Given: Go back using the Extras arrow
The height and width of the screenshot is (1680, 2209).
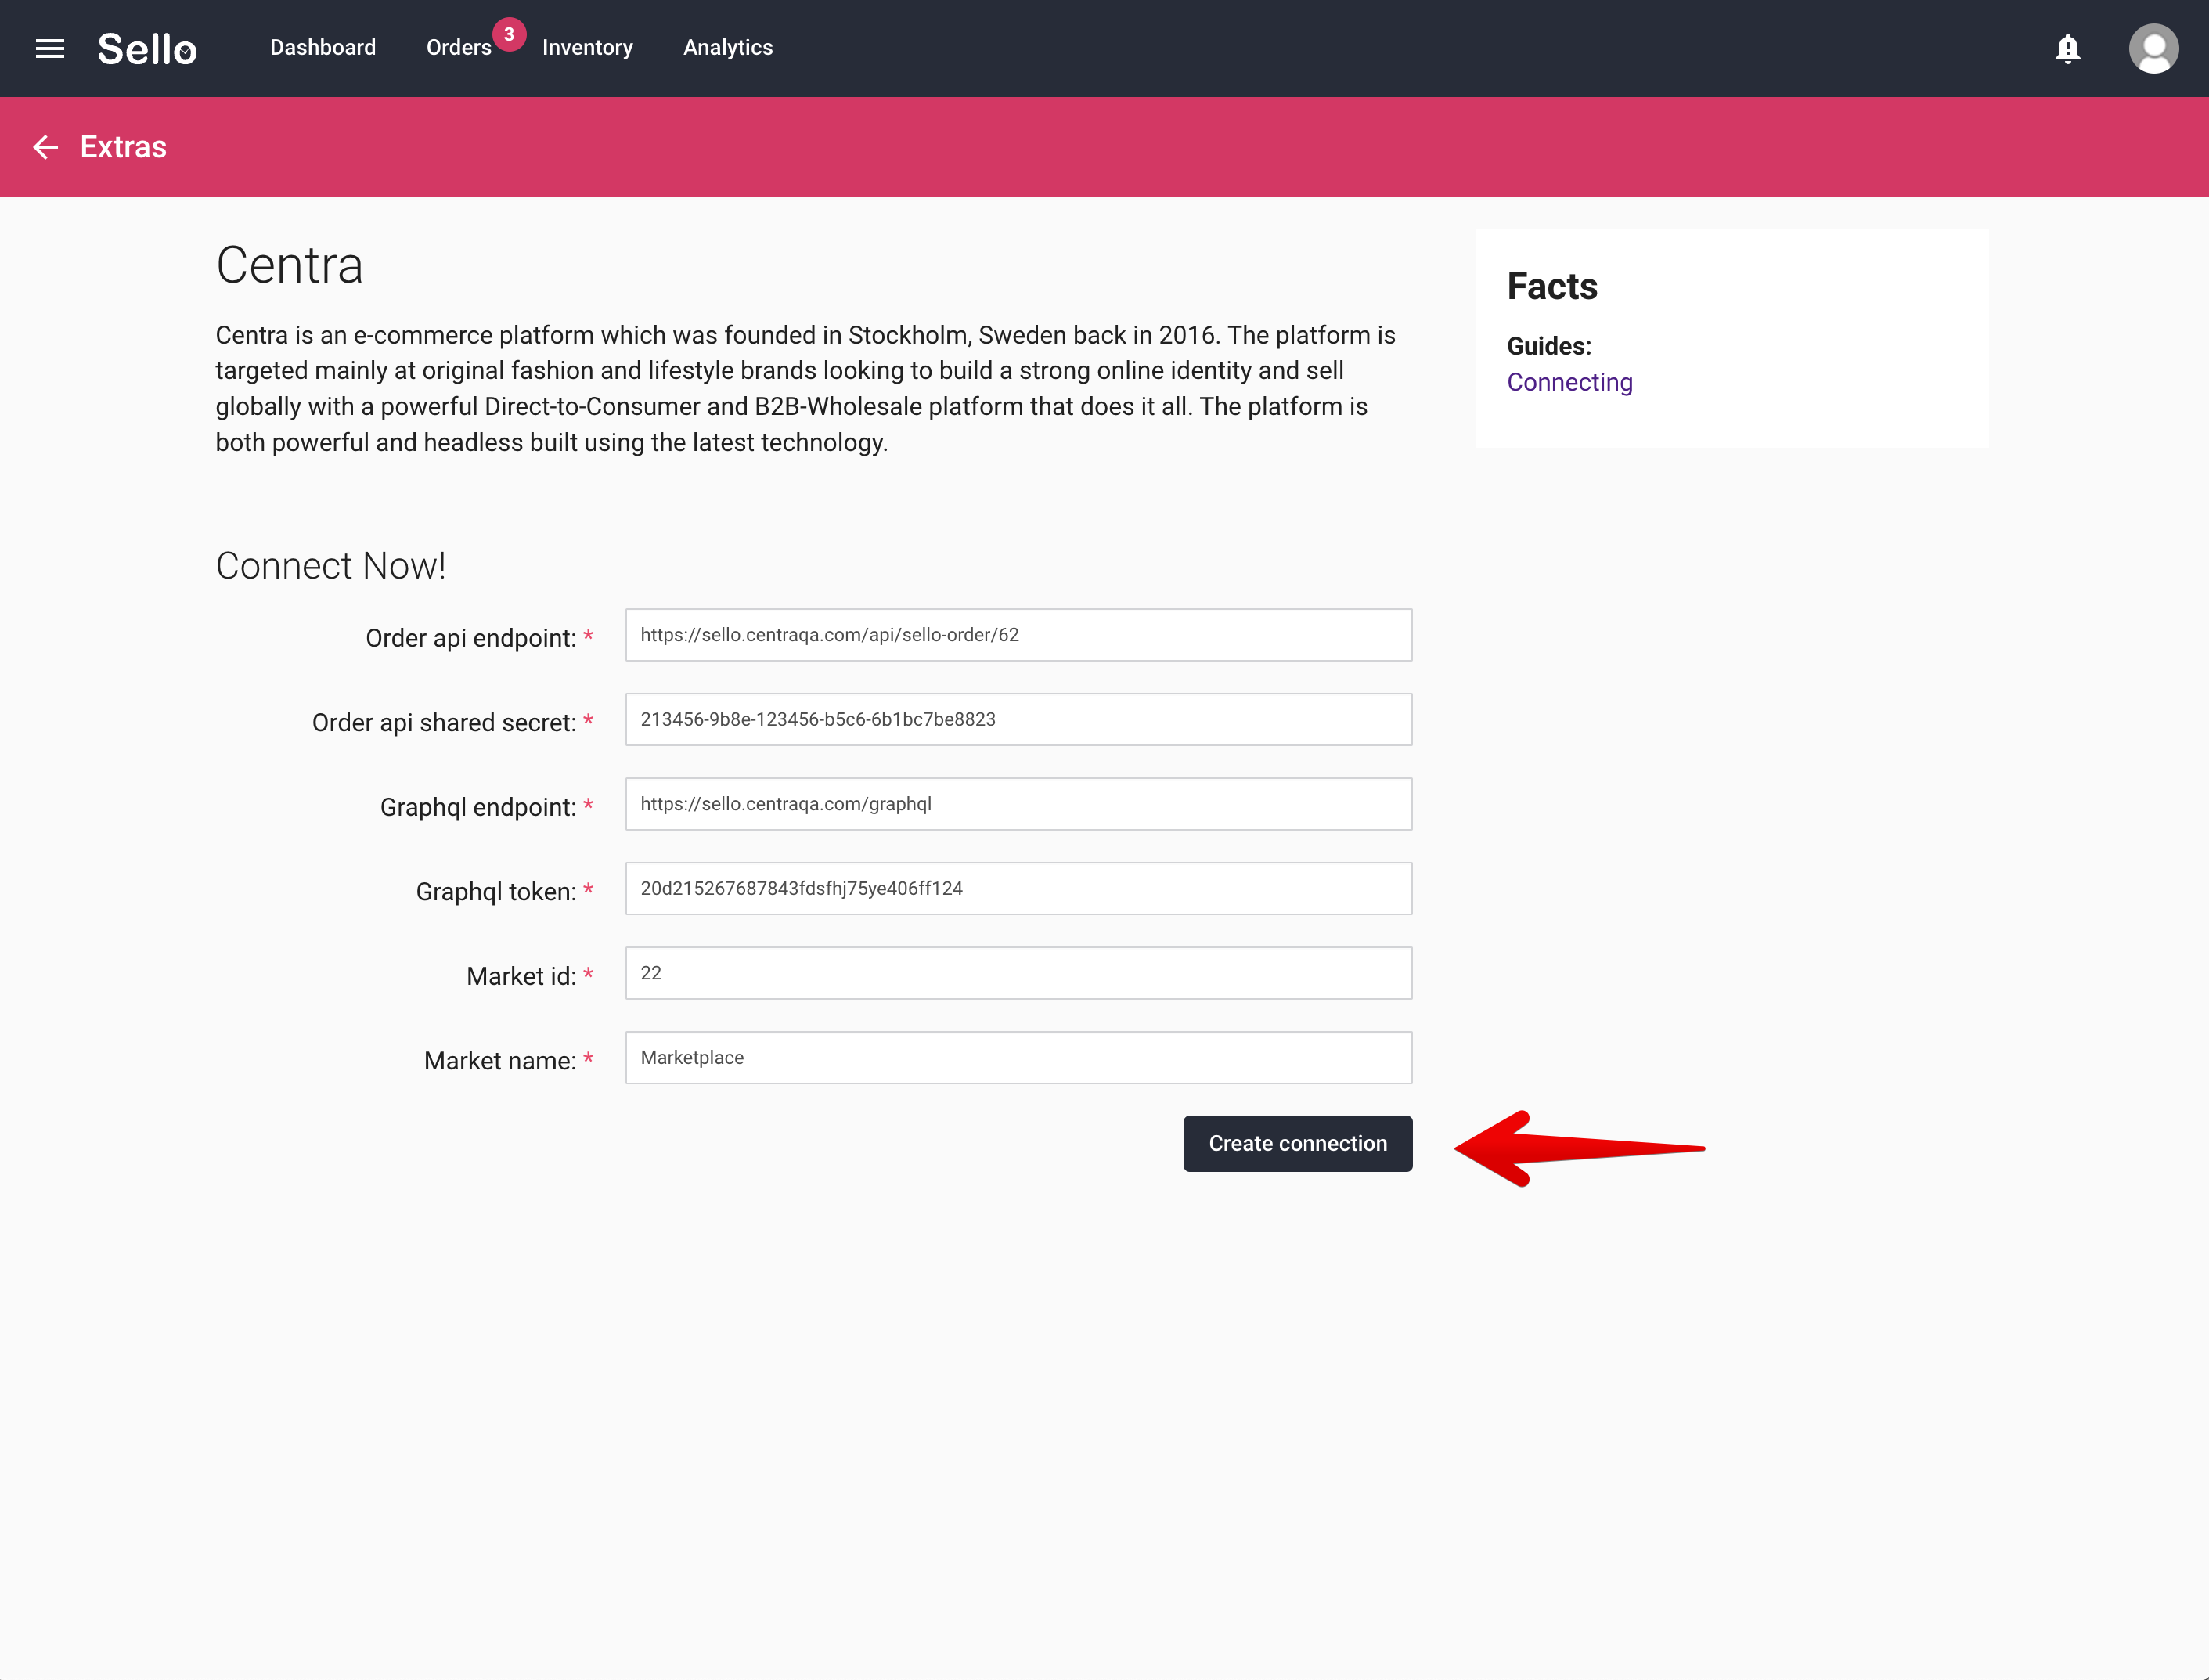Looking at the screenshot, I should pos(45,147).
